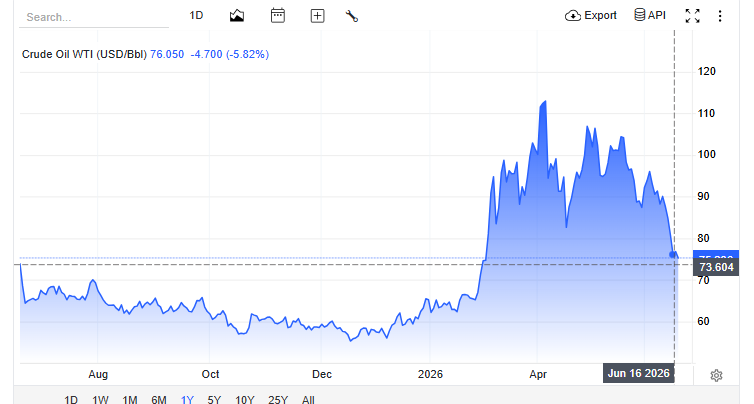
Task: Click the -4.700 (-5.82%) change value
Action: click(x=230, y=54)
